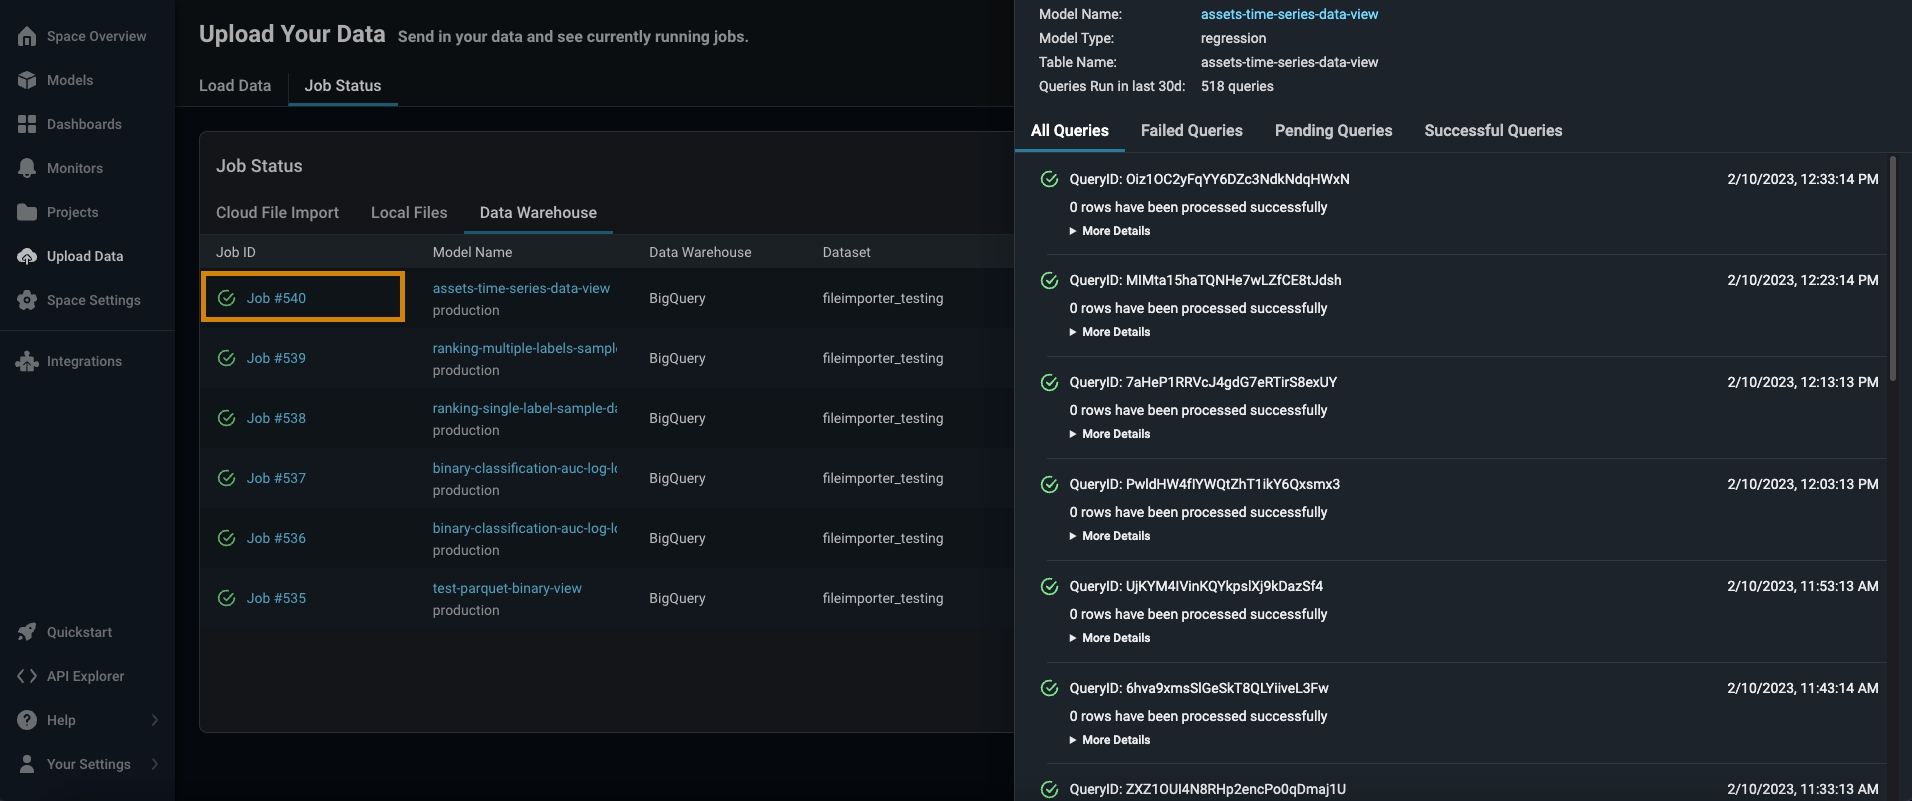Click the assets-time-series-data-view Model Name link
The height and width of the screenshot is (801, 1912).
[1289, 14]
